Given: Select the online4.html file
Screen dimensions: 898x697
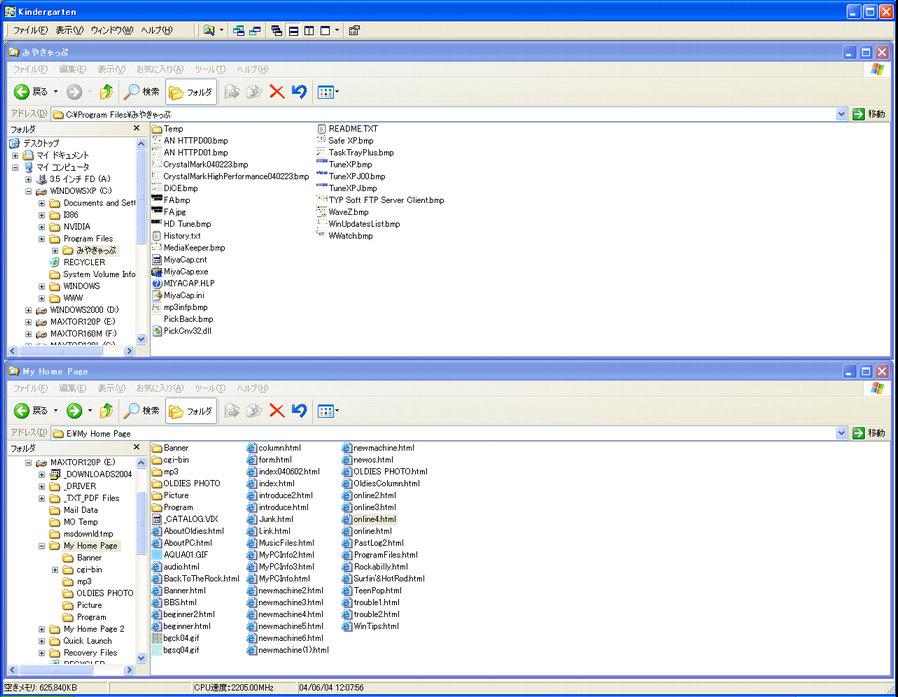Looking at the screenshot, I should click(x=374, y=519).
